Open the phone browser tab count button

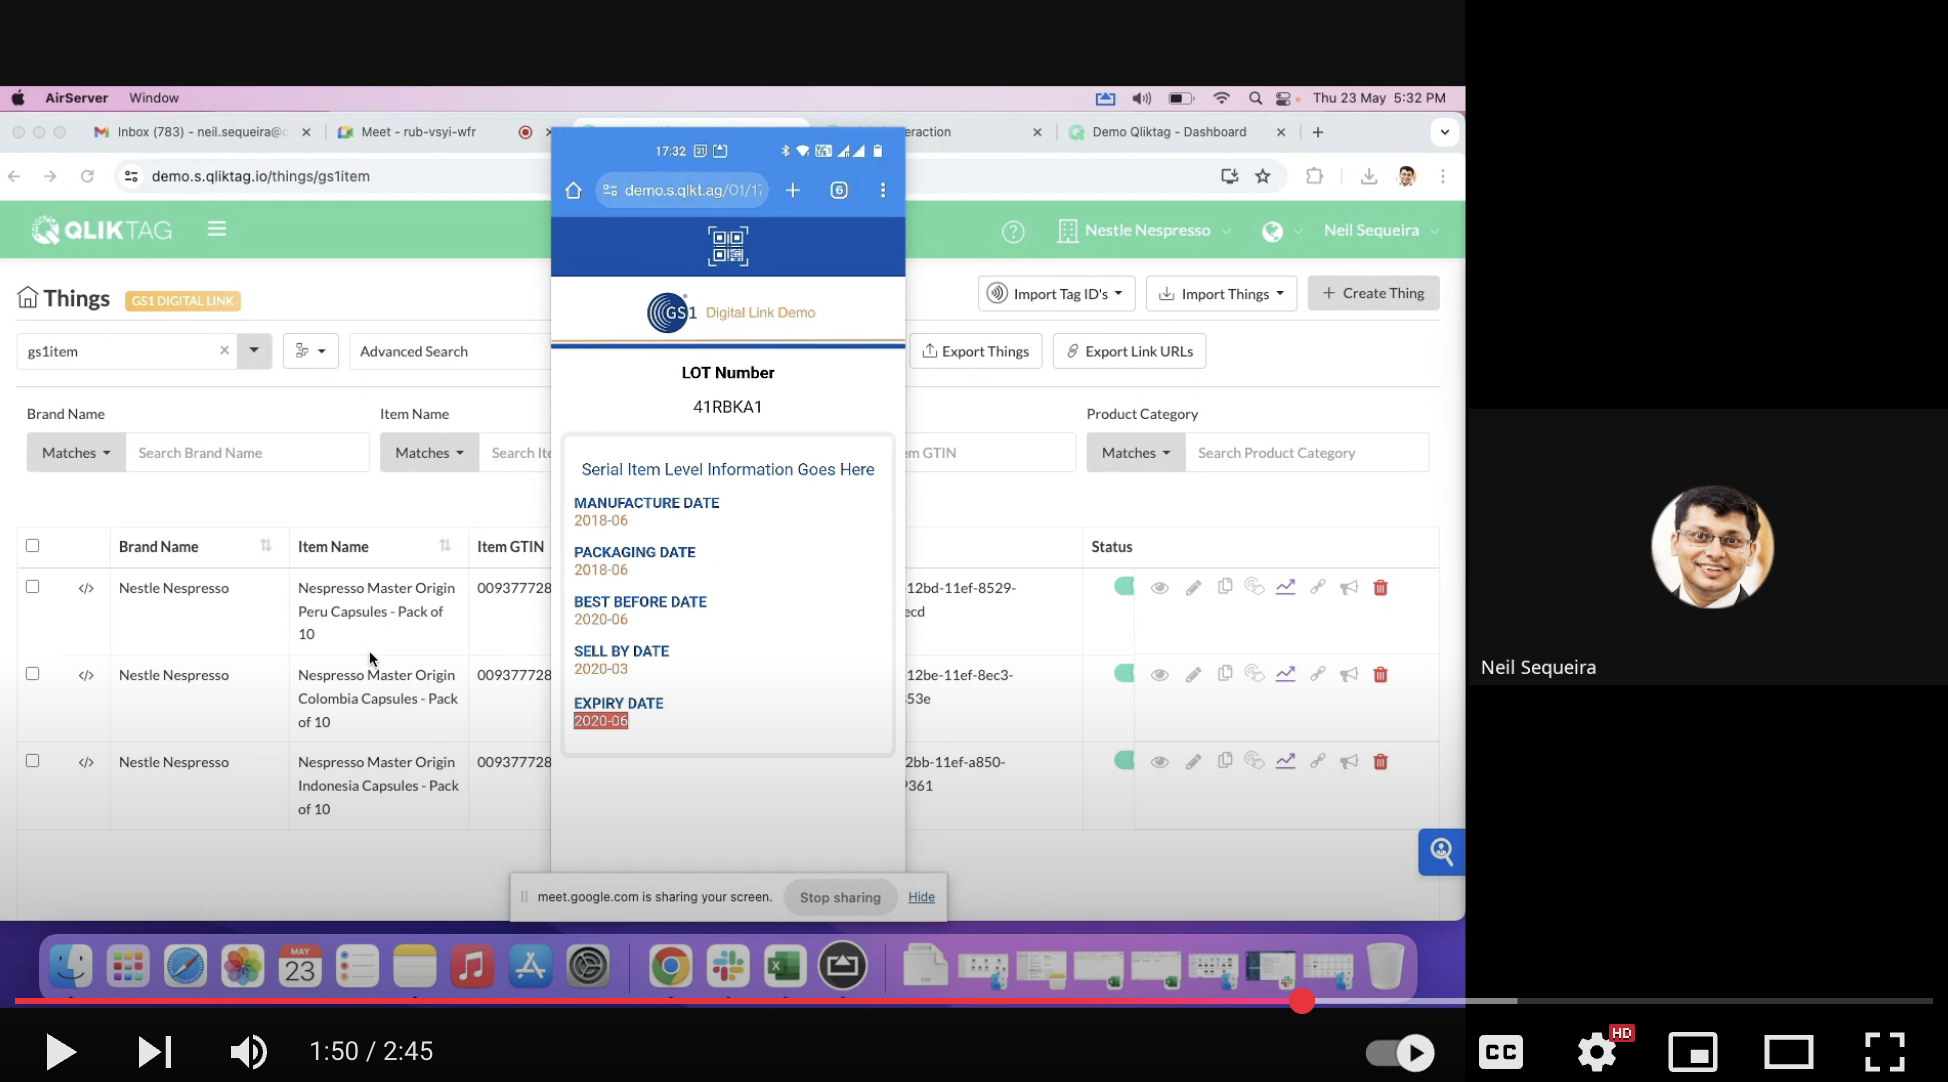pos(839,190)
